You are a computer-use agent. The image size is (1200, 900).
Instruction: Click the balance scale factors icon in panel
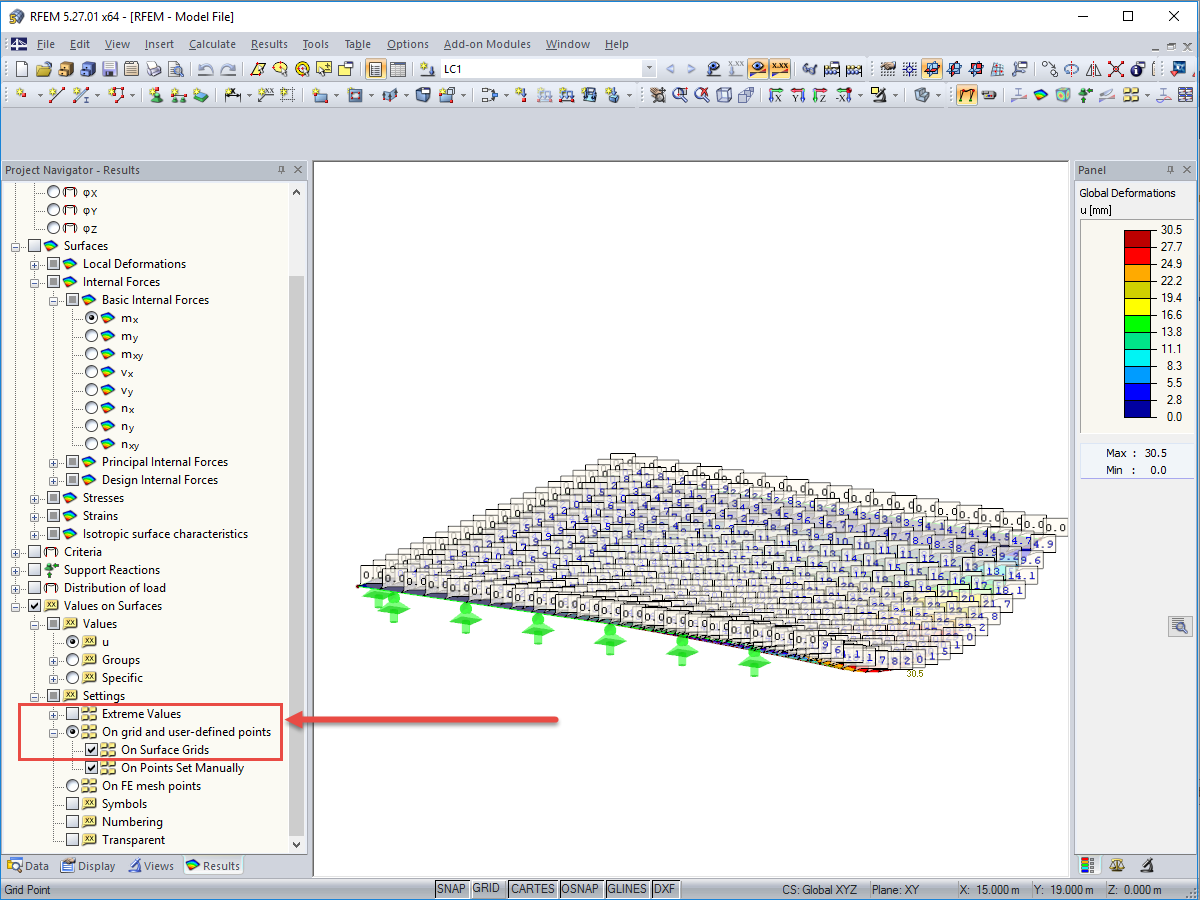[x=1118, y=865]
